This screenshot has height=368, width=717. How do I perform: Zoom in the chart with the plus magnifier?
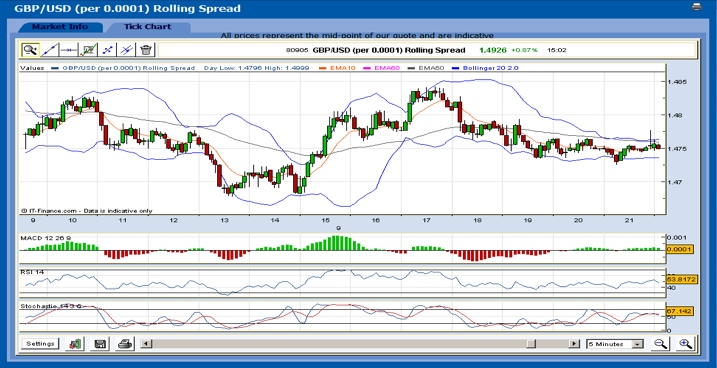pyautogui.click(x=685, y=344)
